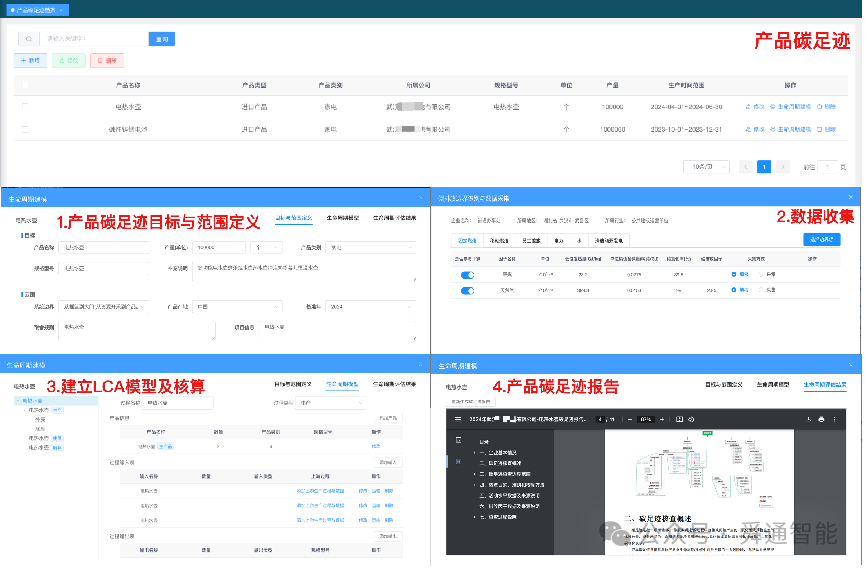Click the edit icon link in the second product row
This screenshot has height=568, width=865.
(755, 129)
